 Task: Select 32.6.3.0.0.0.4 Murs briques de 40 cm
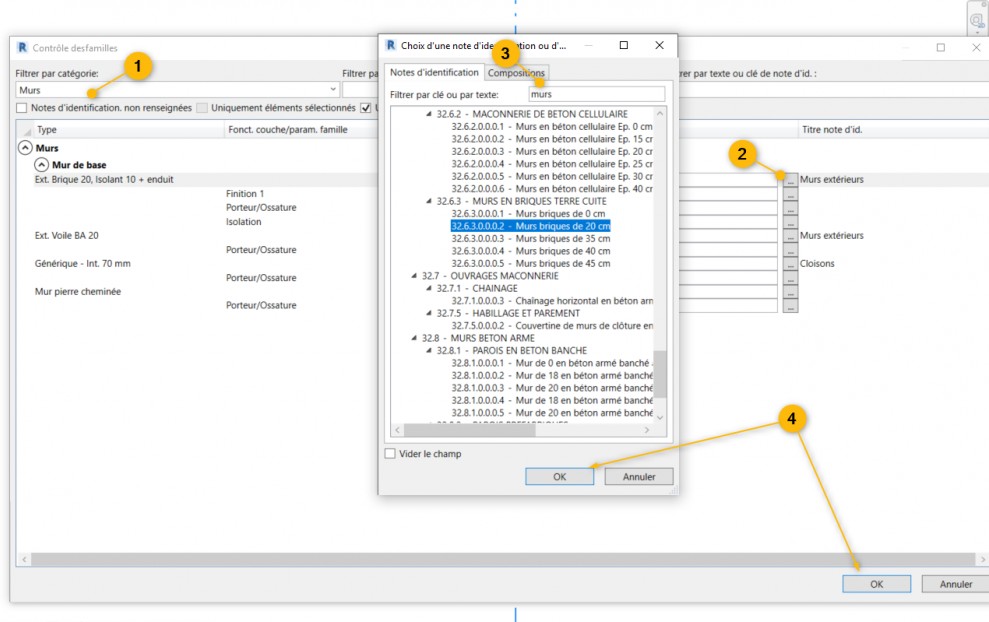click(x=530, y=251)
